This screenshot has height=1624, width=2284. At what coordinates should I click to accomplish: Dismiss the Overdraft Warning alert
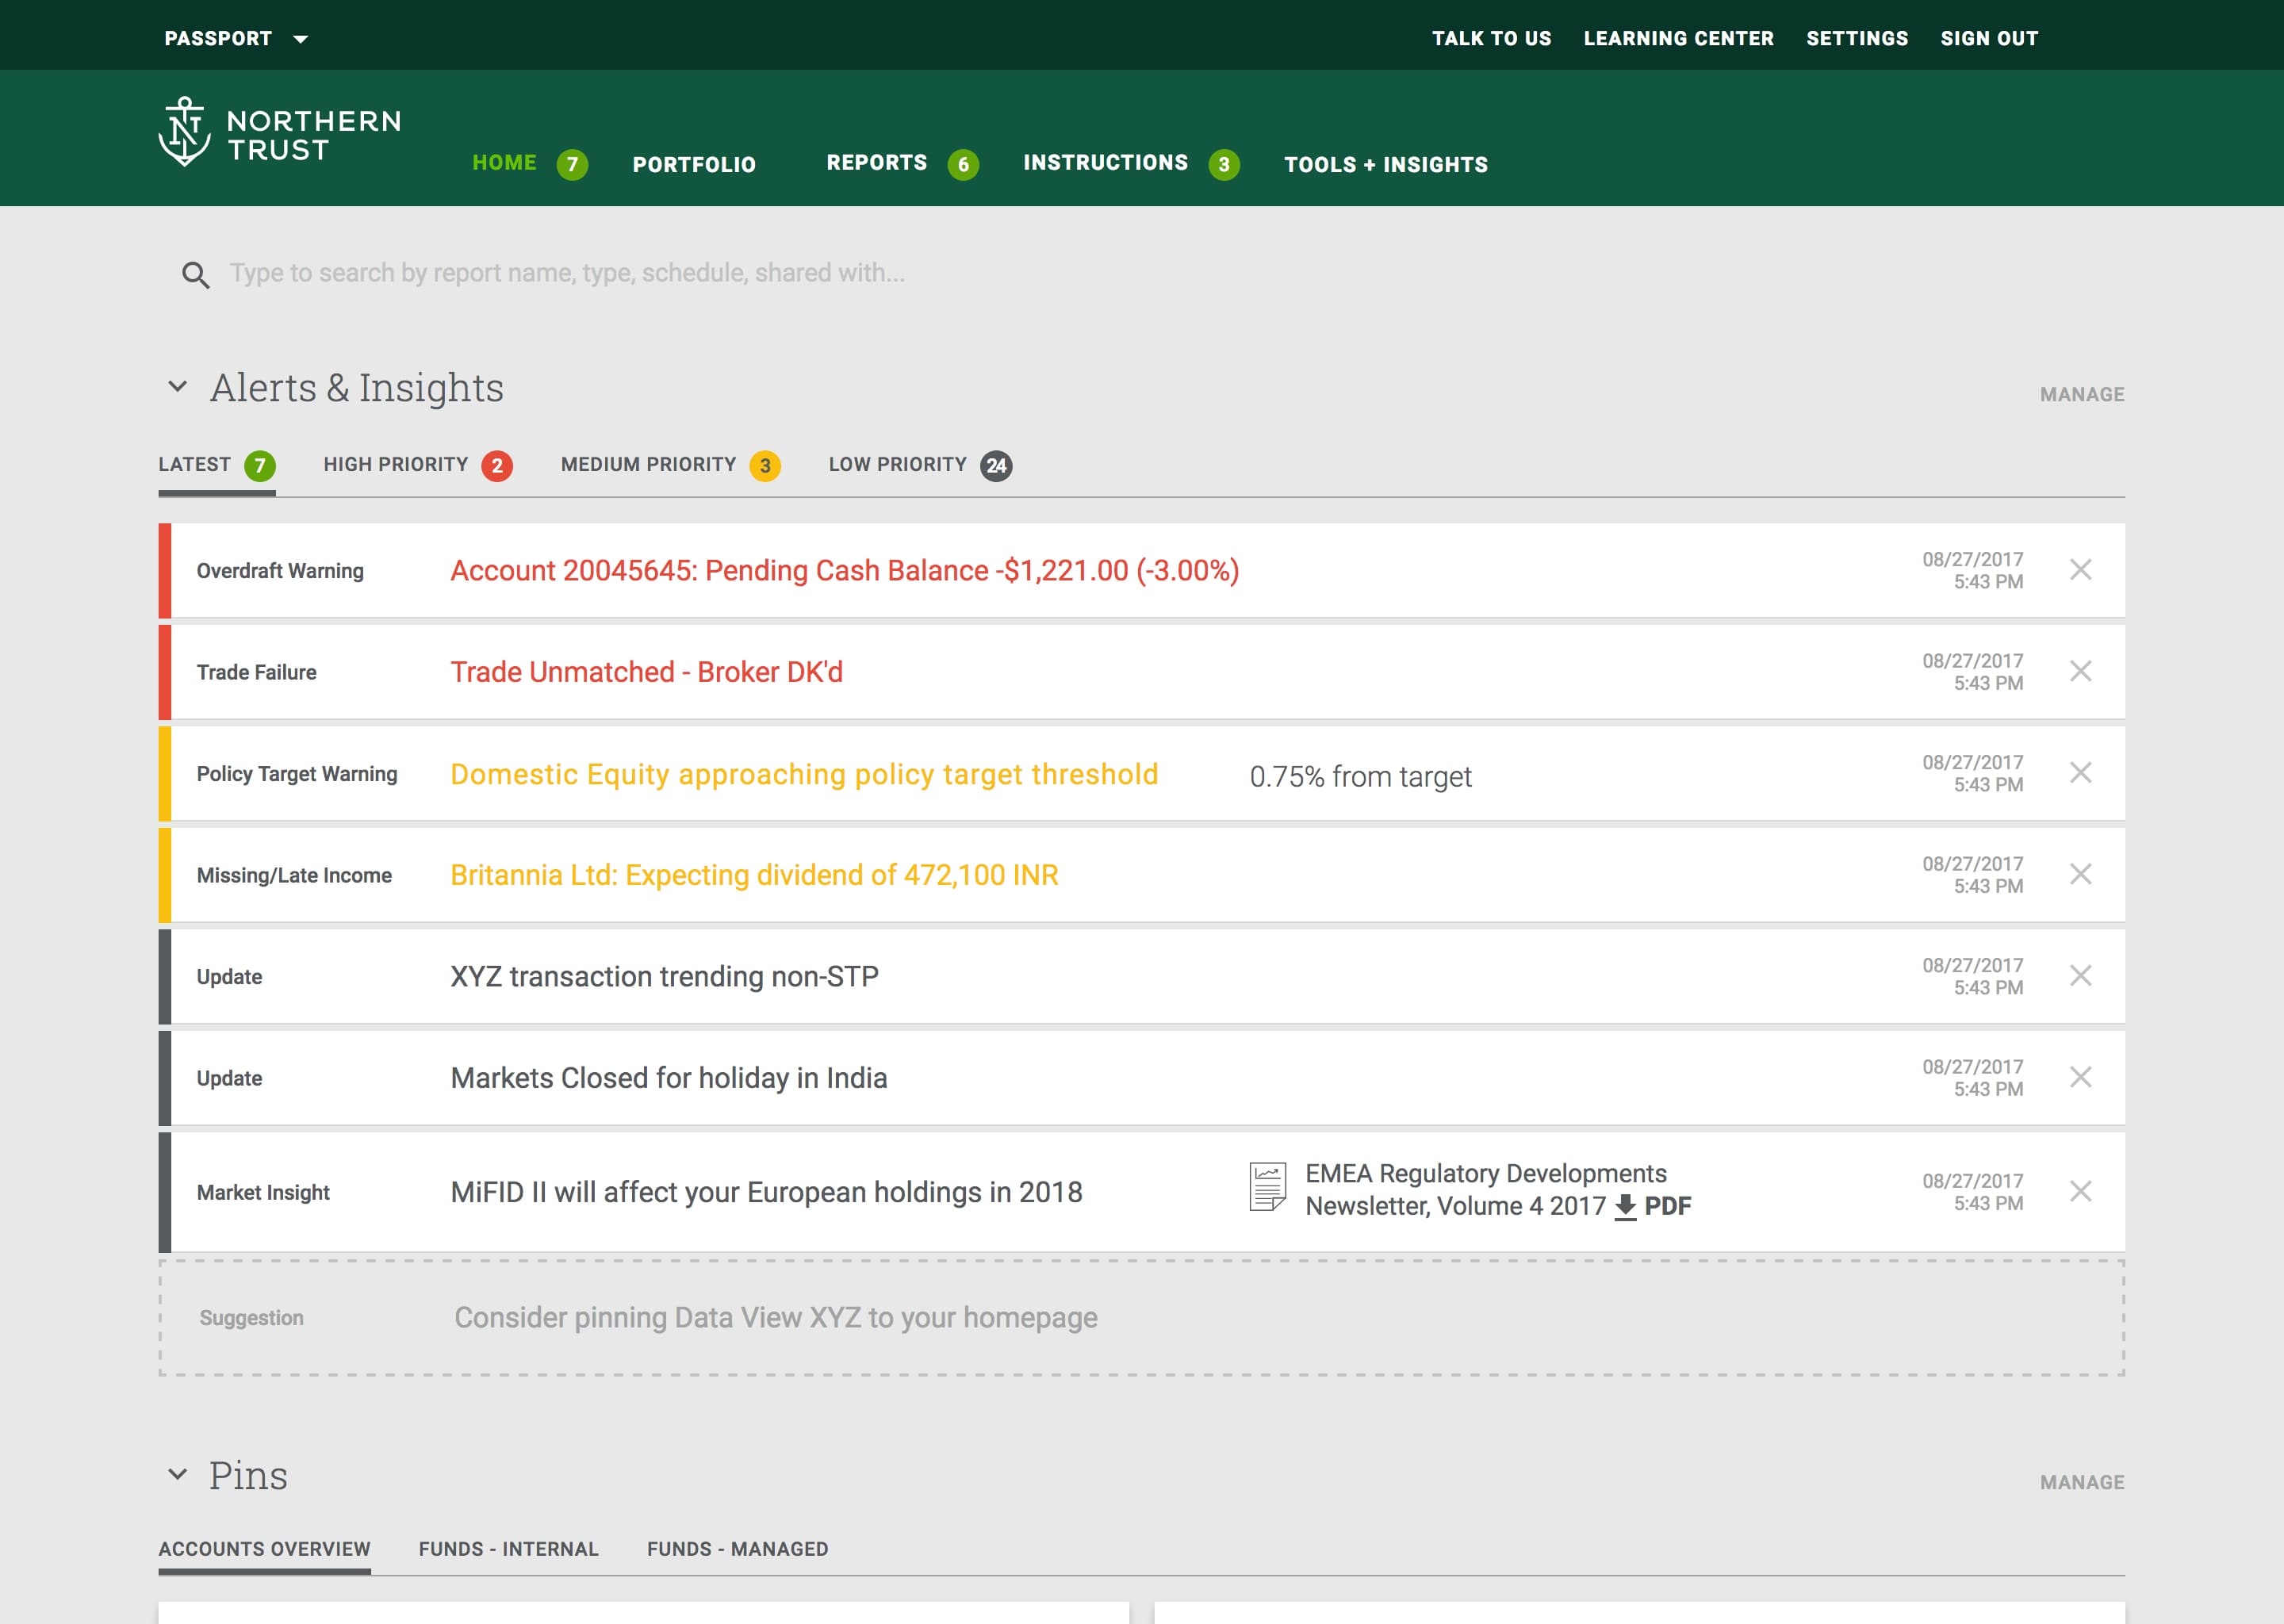[x=2080, y=570]
